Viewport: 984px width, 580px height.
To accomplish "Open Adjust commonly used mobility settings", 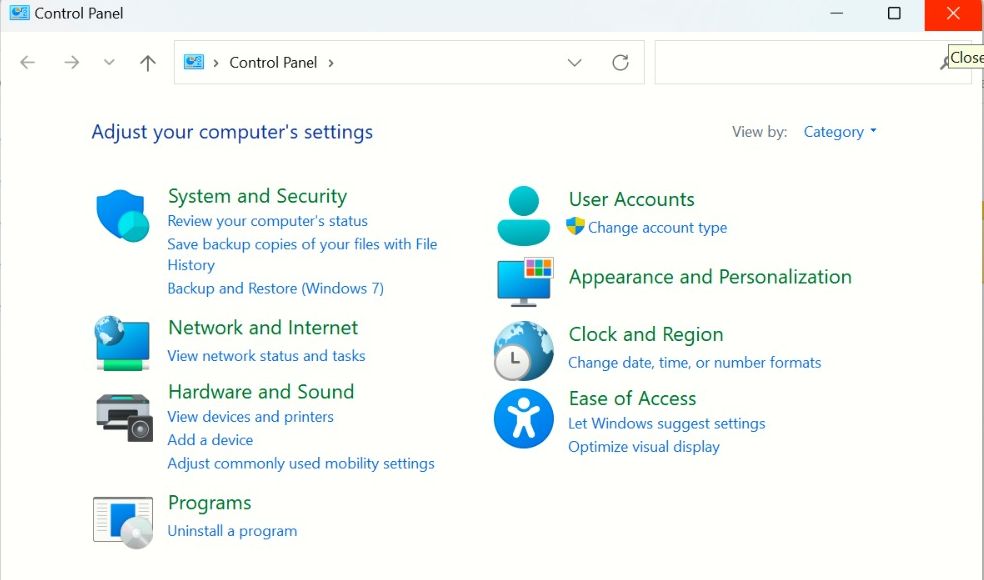I will click(301, 464).
